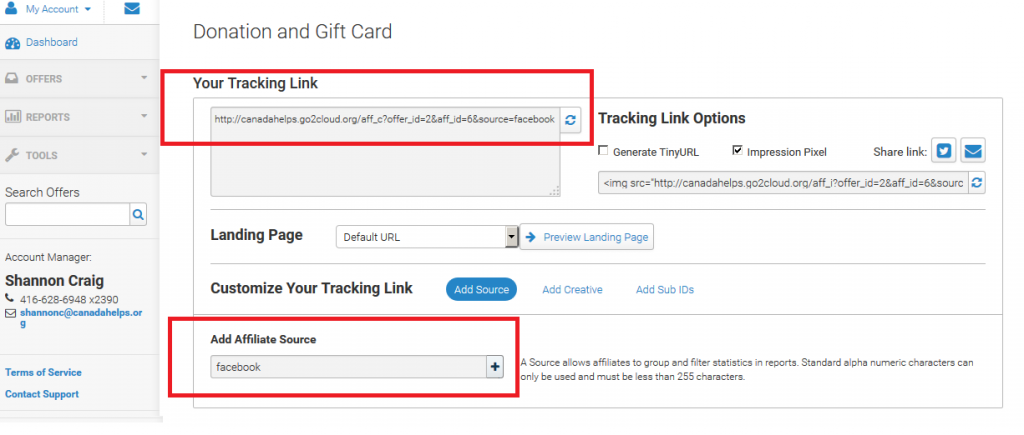Click the envelope messages icon in top bar
Screen dimensions: 1024x435
pyautogui.click(x=132, y=9)
